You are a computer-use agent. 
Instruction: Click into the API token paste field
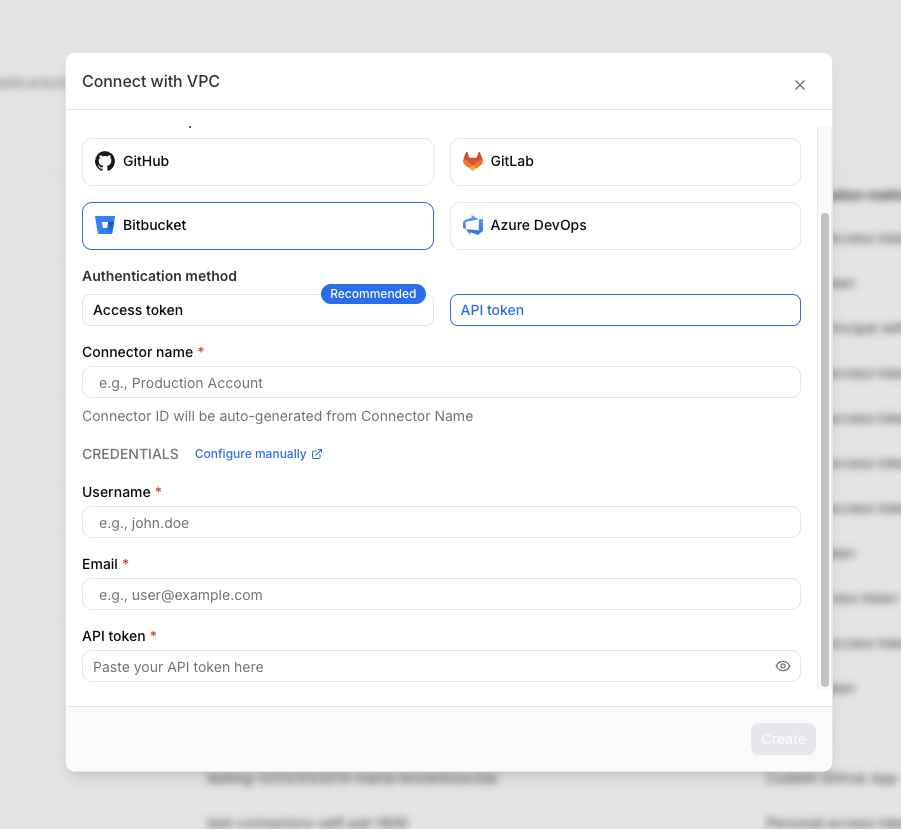tap(441, 666)
